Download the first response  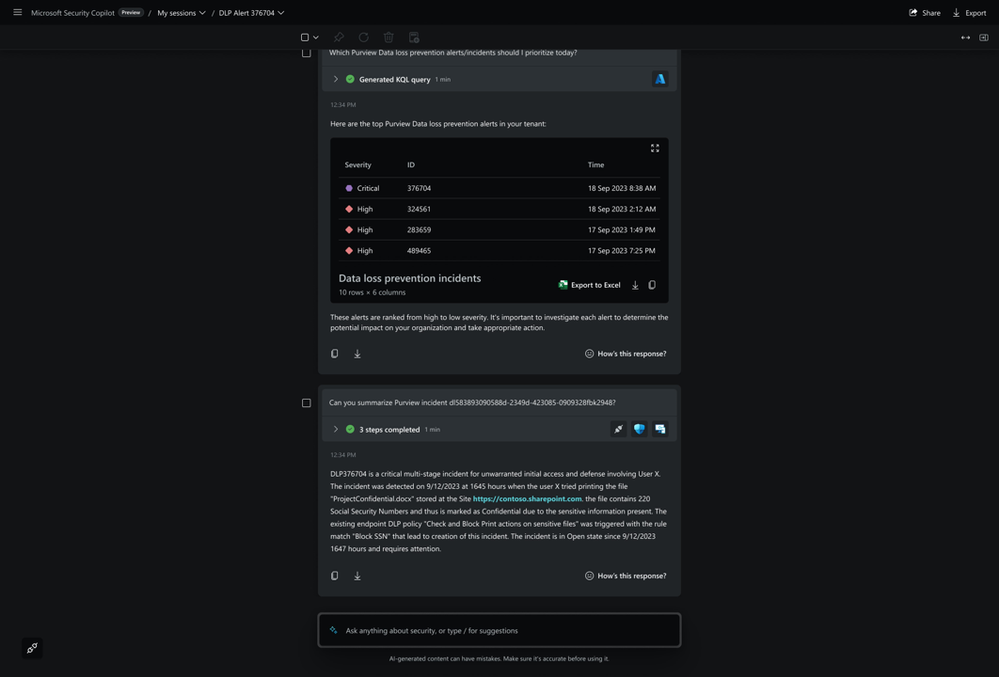coord(357,353)
